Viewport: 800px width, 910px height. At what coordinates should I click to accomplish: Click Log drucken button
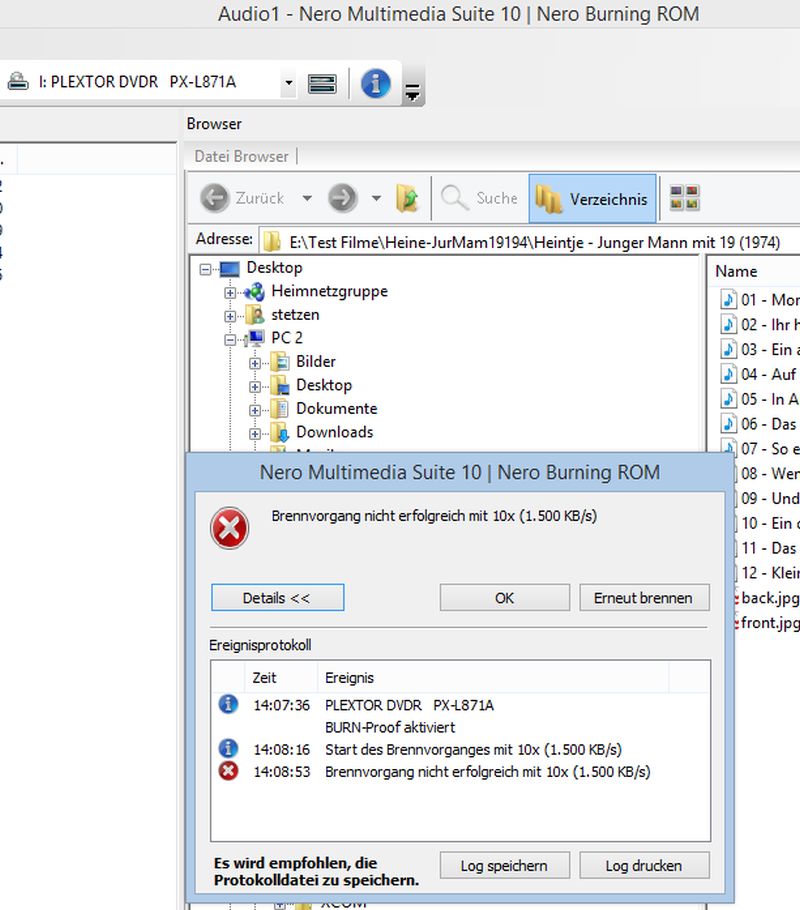point(644,866)
